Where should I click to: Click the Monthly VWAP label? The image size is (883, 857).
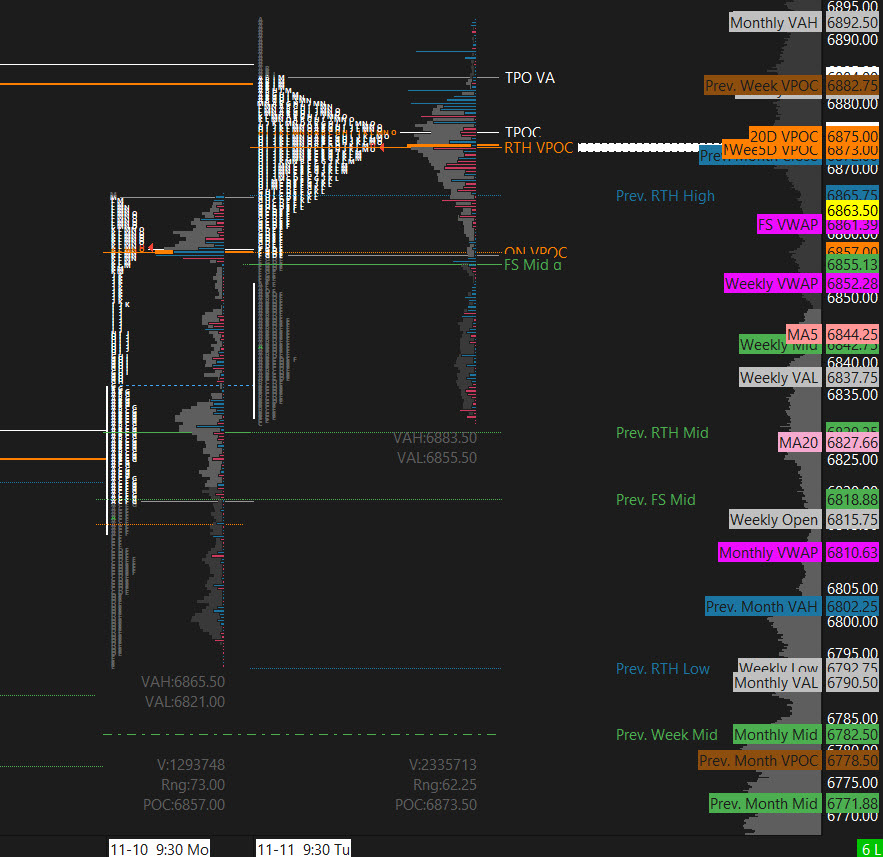(x=769, y=553)
